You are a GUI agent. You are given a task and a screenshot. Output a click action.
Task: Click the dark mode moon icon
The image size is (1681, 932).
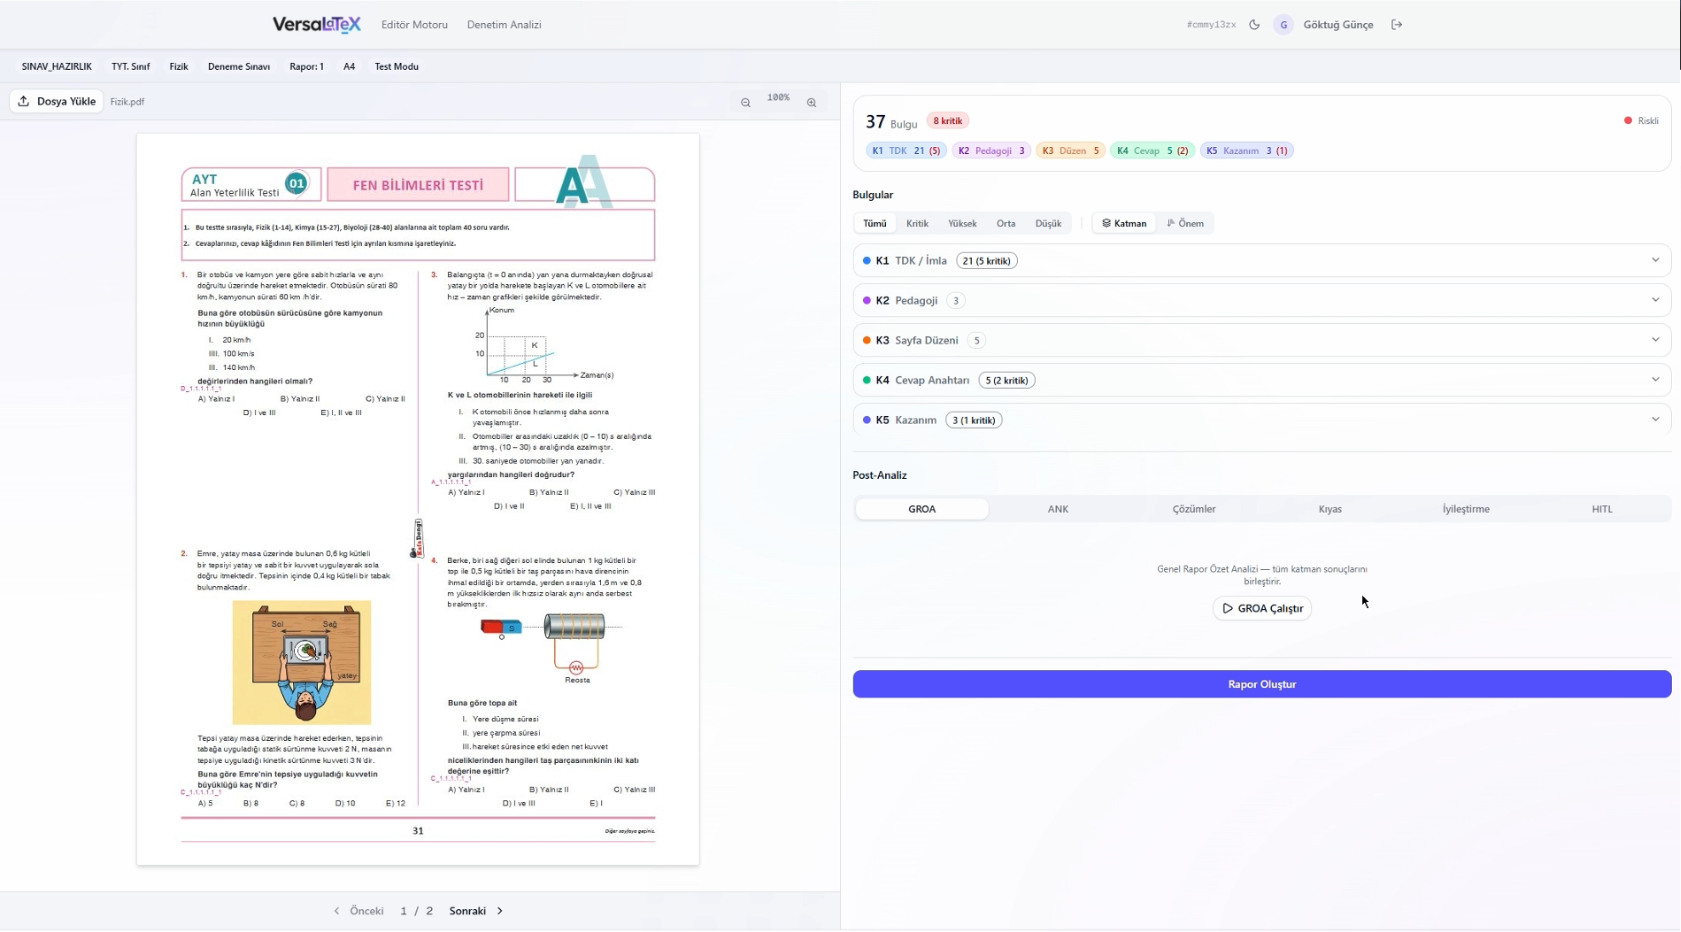1254,25
